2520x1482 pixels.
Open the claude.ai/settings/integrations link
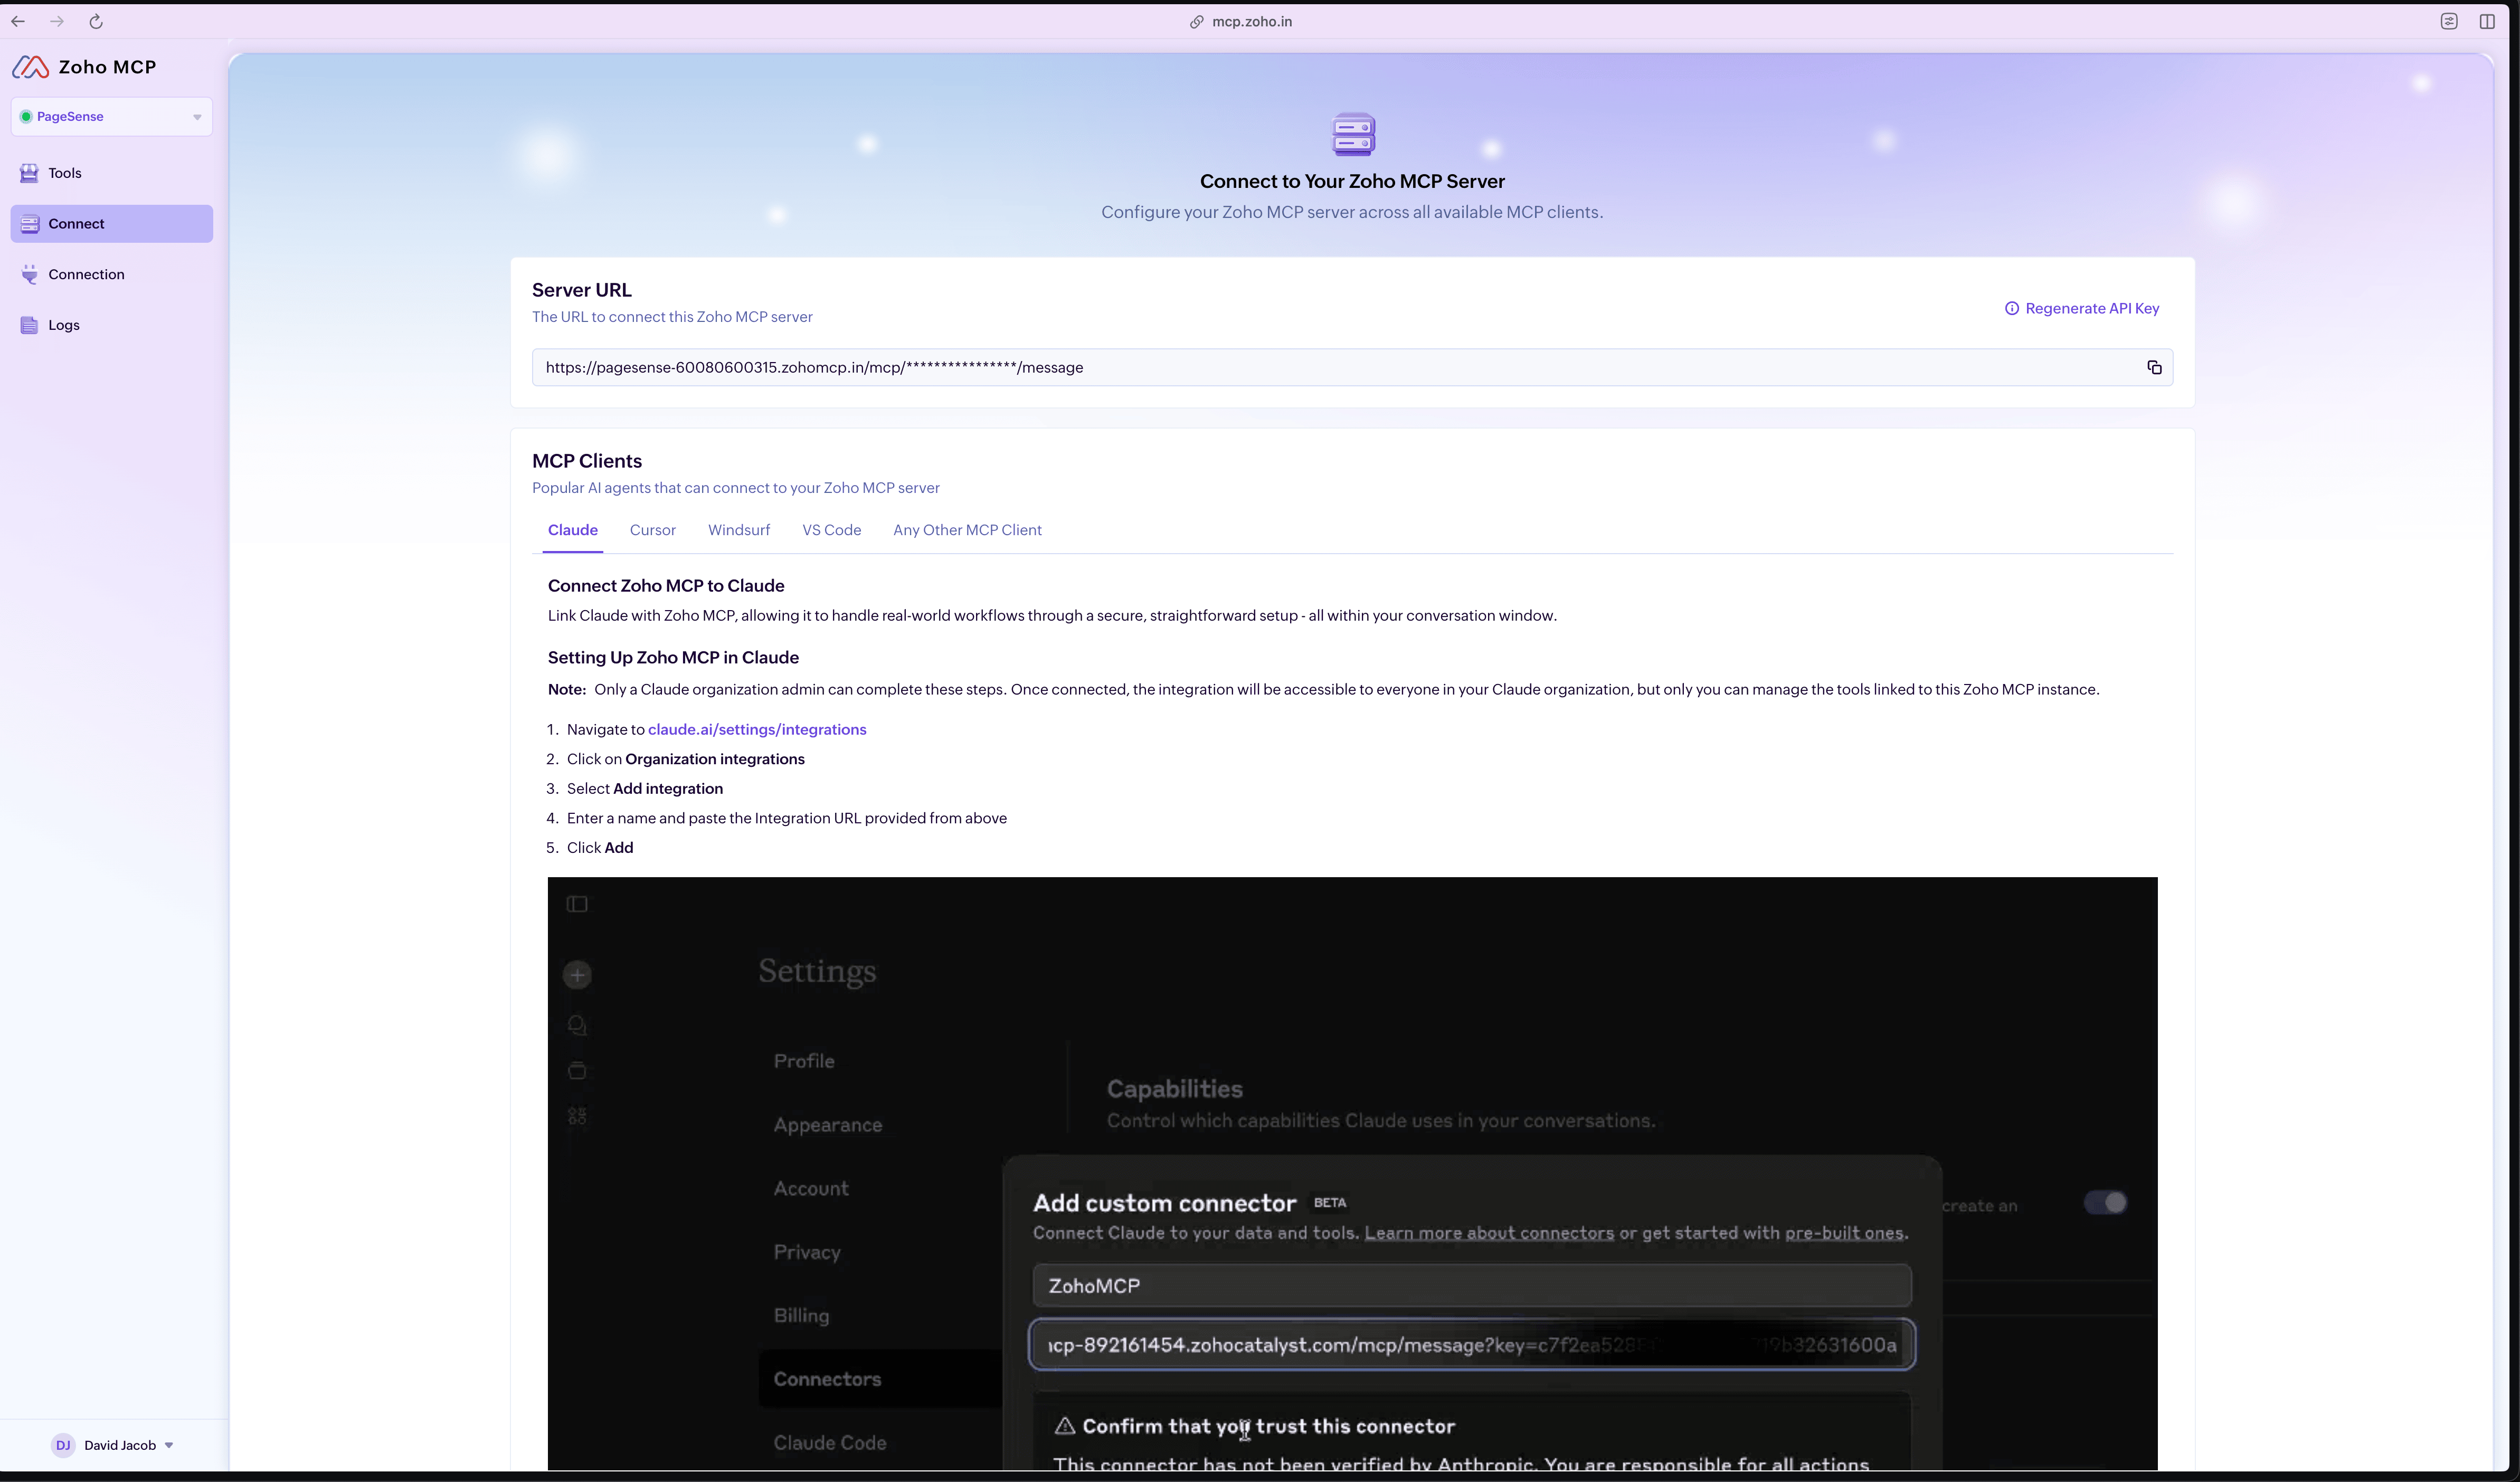757,730
